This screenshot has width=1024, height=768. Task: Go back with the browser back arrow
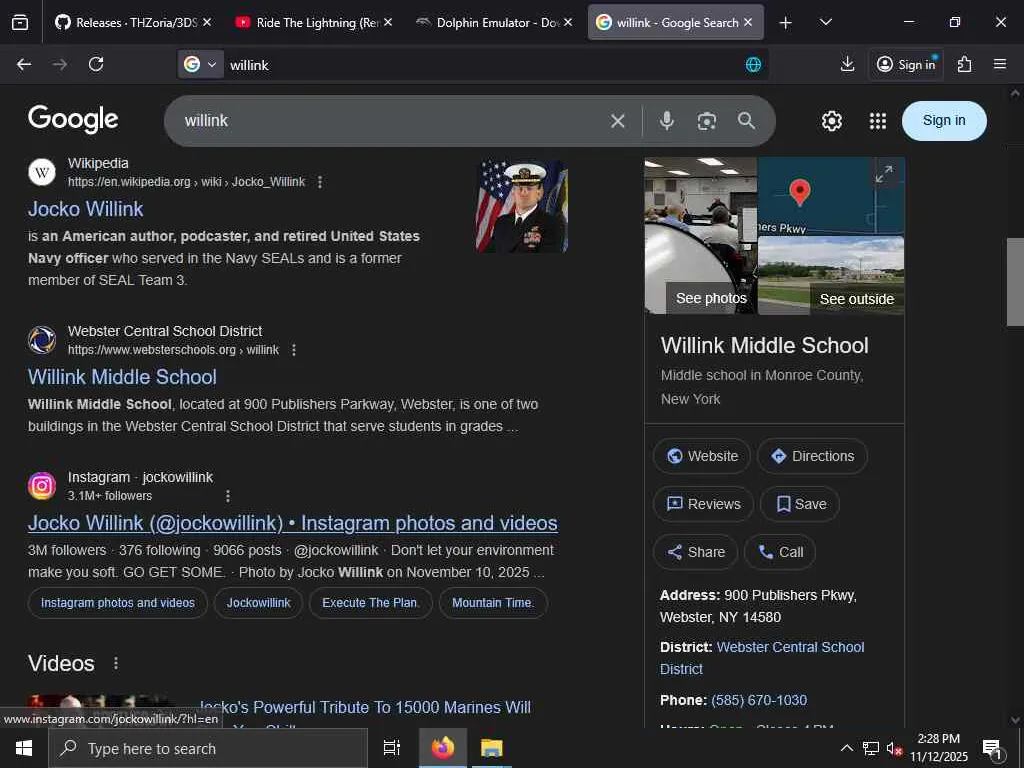24,64
